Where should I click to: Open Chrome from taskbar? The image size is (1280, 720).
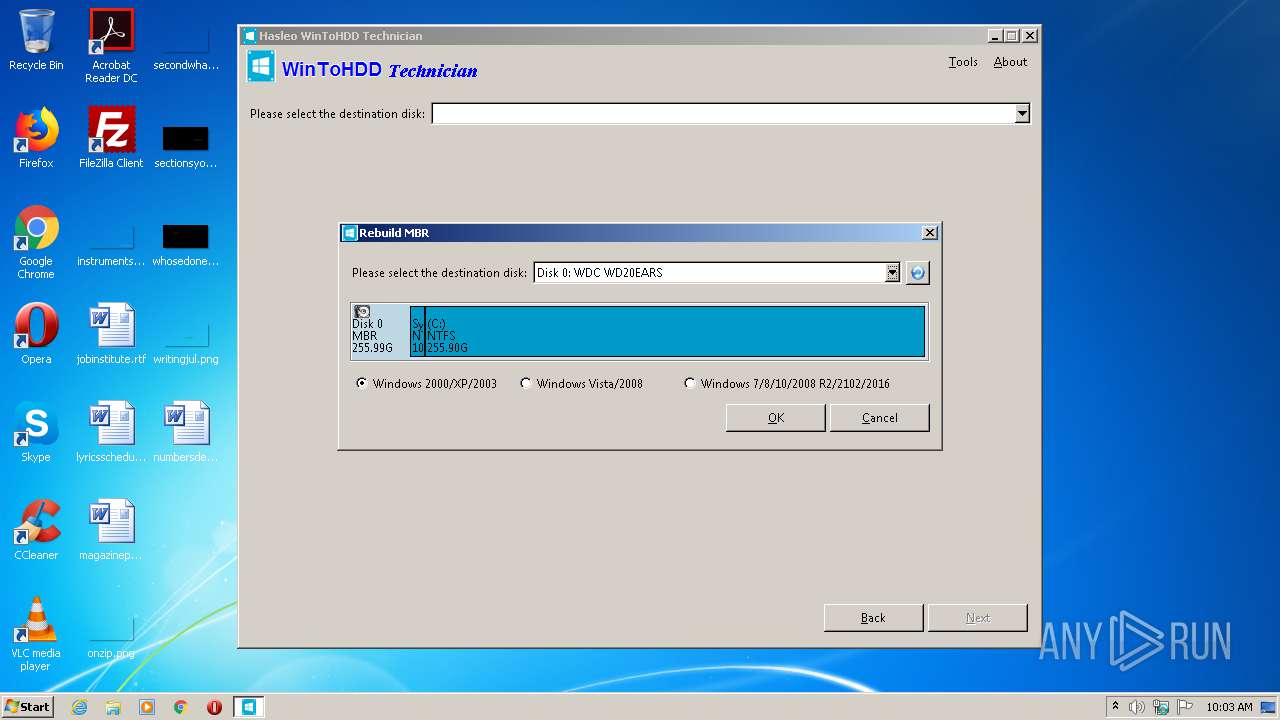coord(181,707)
